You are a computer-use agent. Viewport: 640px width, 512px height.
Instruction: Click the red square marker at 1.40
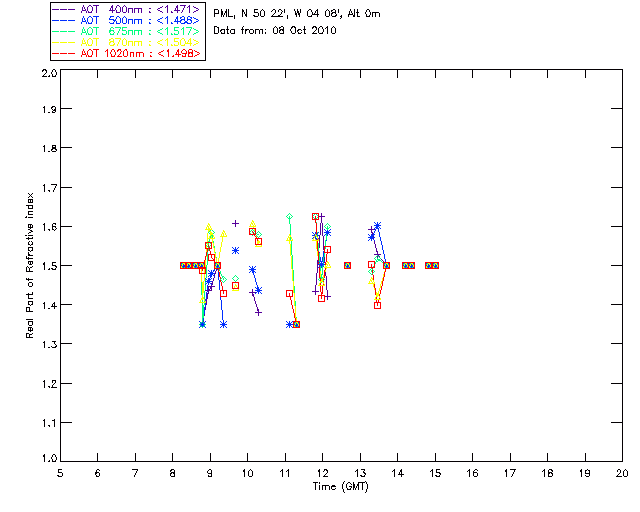pyautogui.click(x=378, y=305)
